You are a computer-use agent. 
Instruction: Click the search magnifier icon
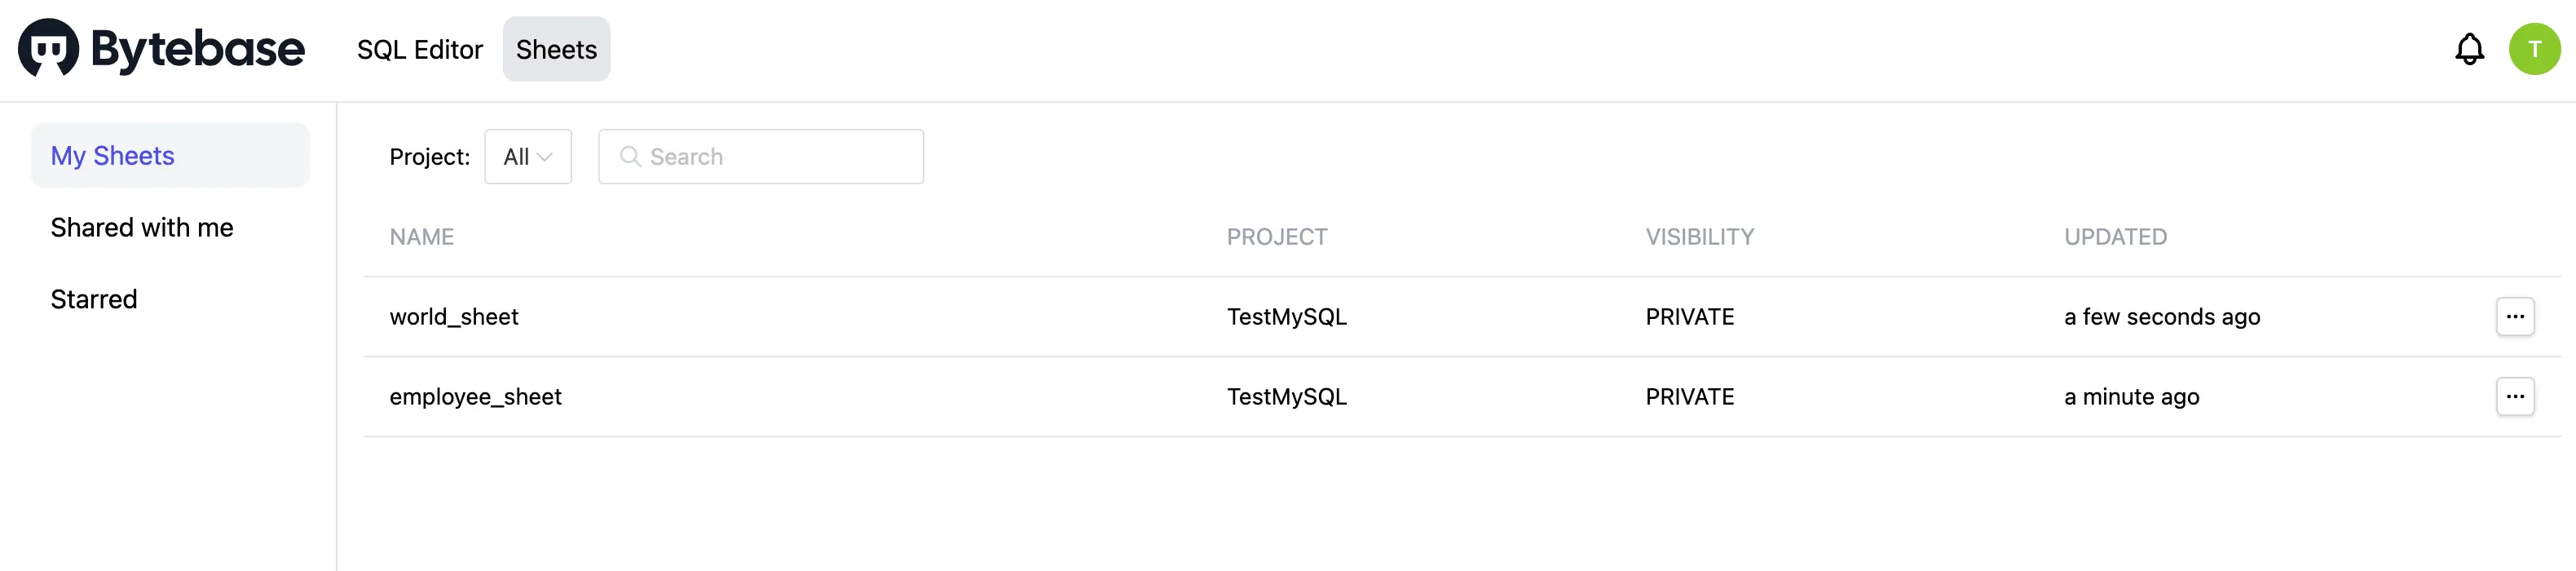point(630,156)
